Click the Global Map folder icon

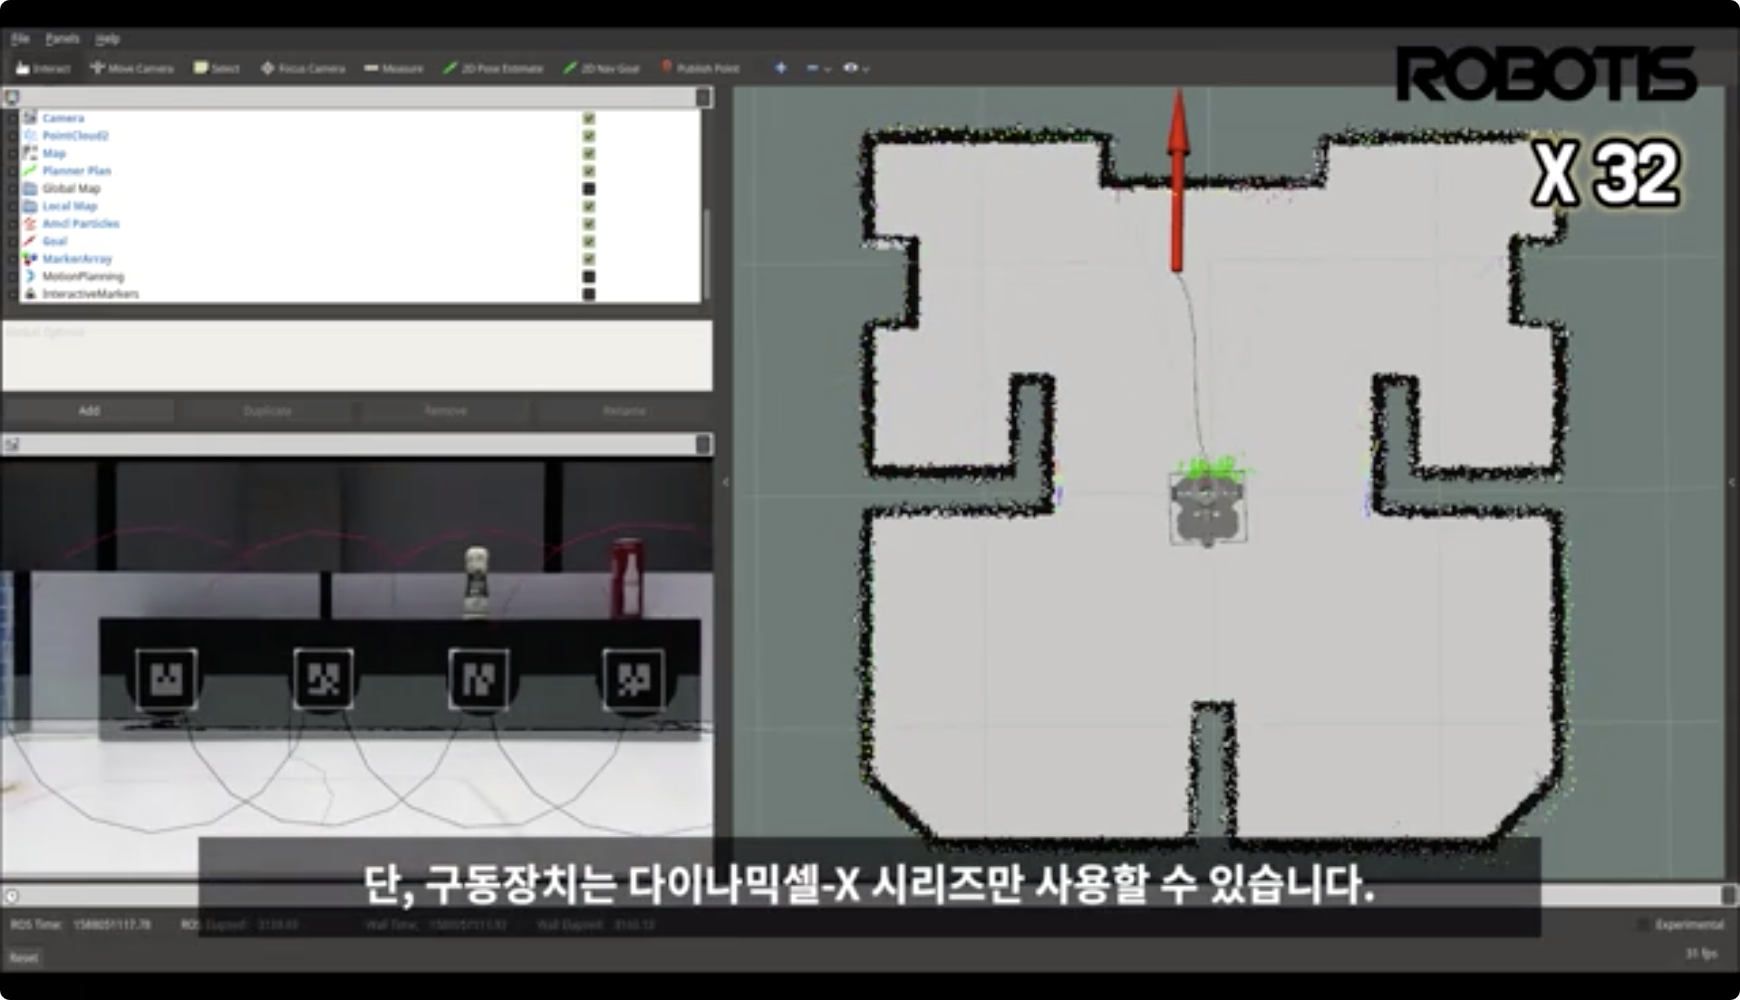coord(30,188)
